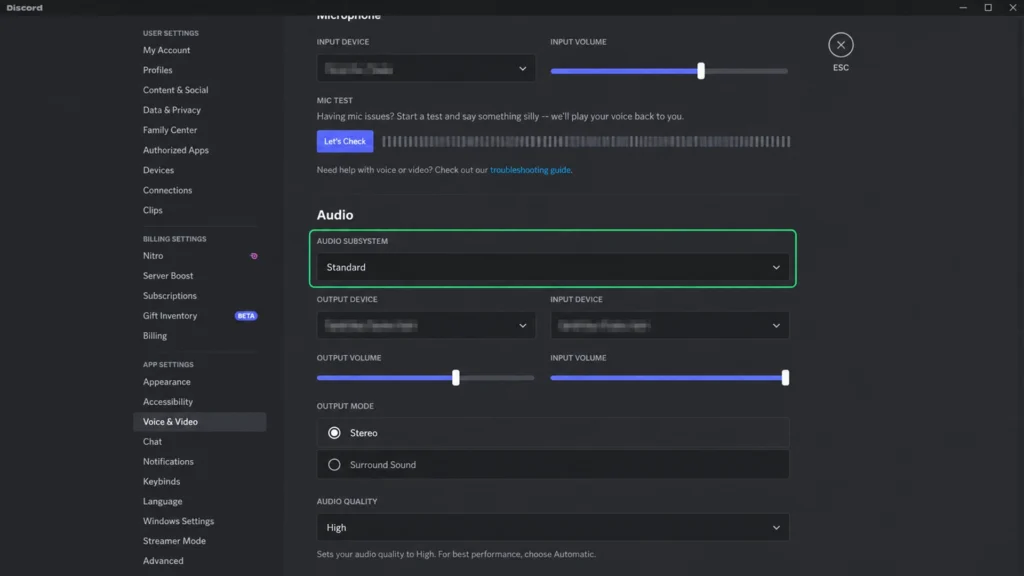Image resolution: width=1024 pixels, height=576 pixels.
Task: Select Voice & Video settings
Action: click(199, 421)
